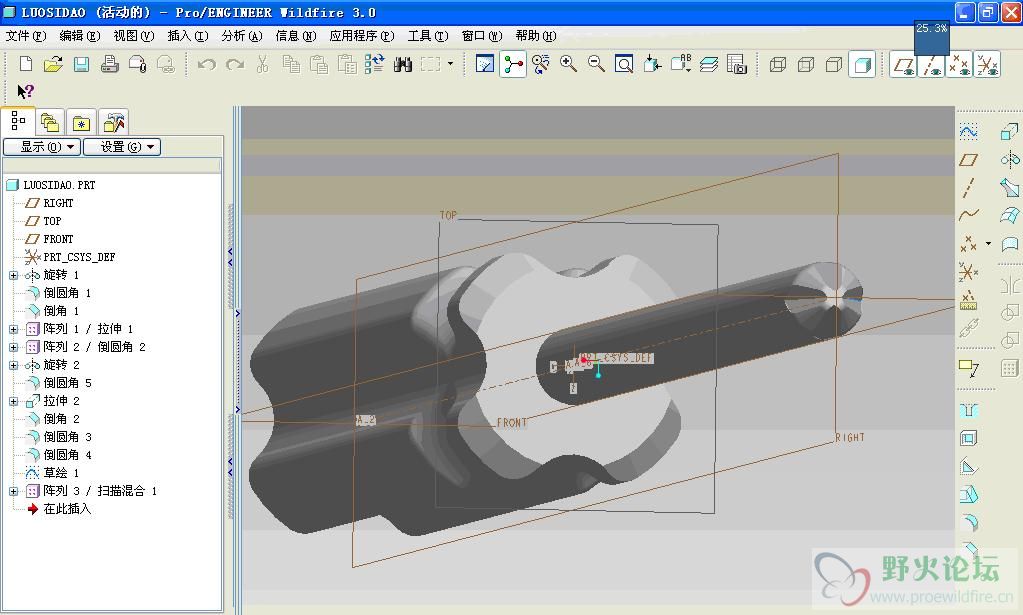
Task: Toggle coordinate systems visibility
Action: (987, 65)
